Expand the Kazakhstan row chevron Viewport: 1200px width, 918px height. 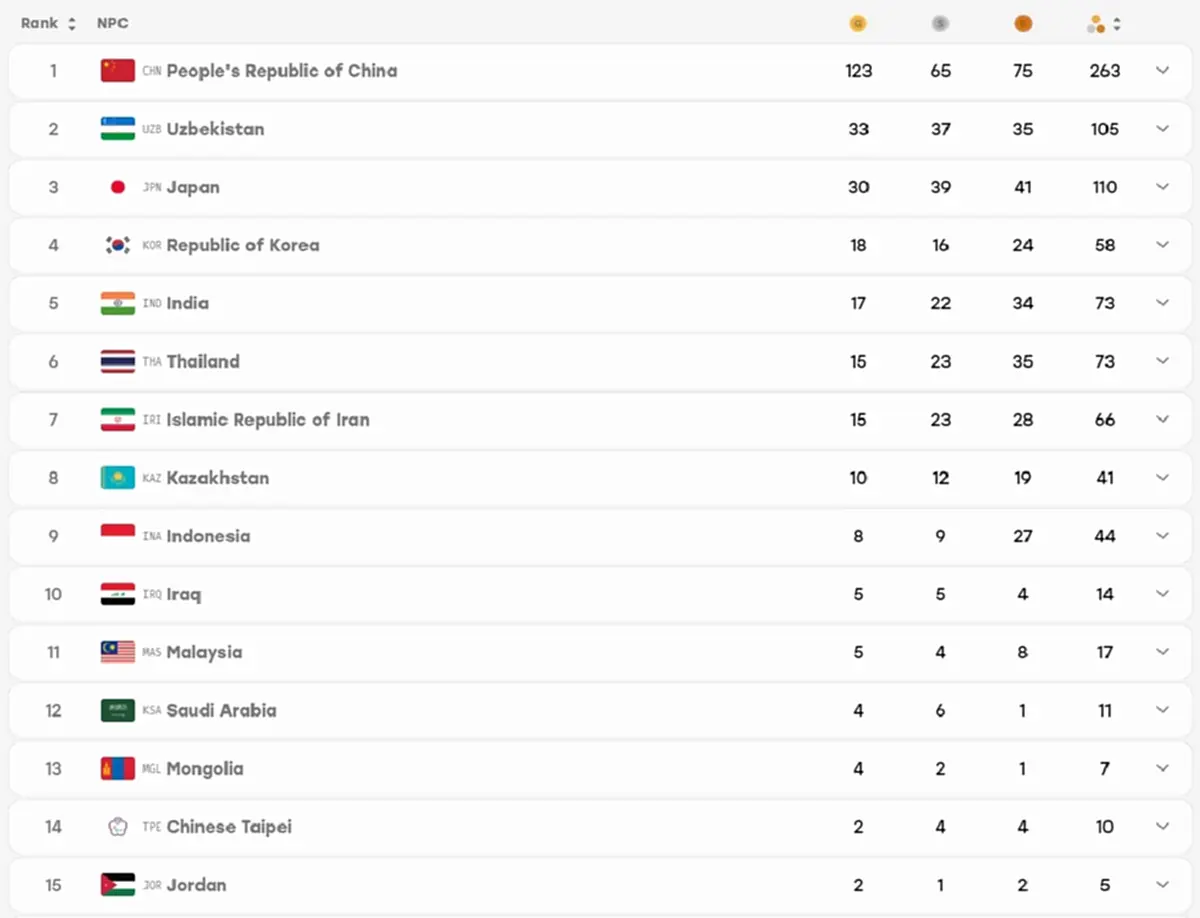1162,477
